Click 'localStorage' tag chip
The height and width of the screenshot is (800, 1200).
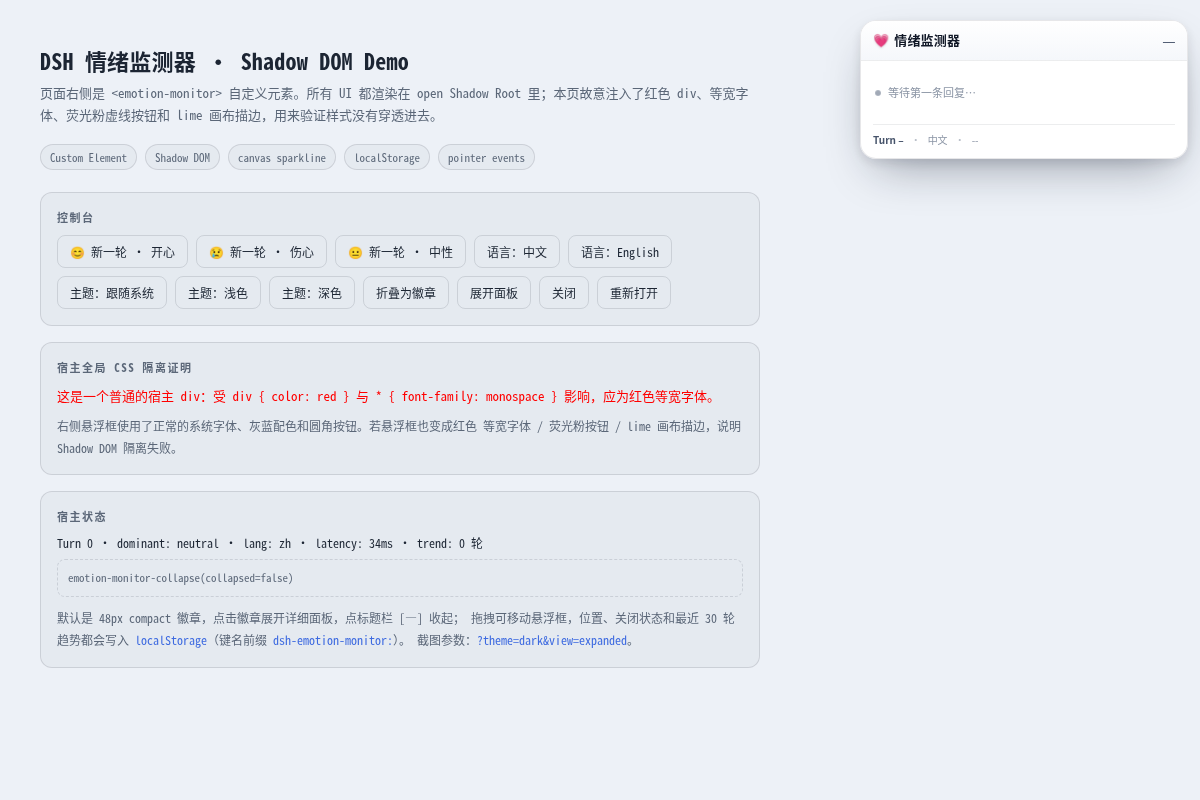[387, 157]
